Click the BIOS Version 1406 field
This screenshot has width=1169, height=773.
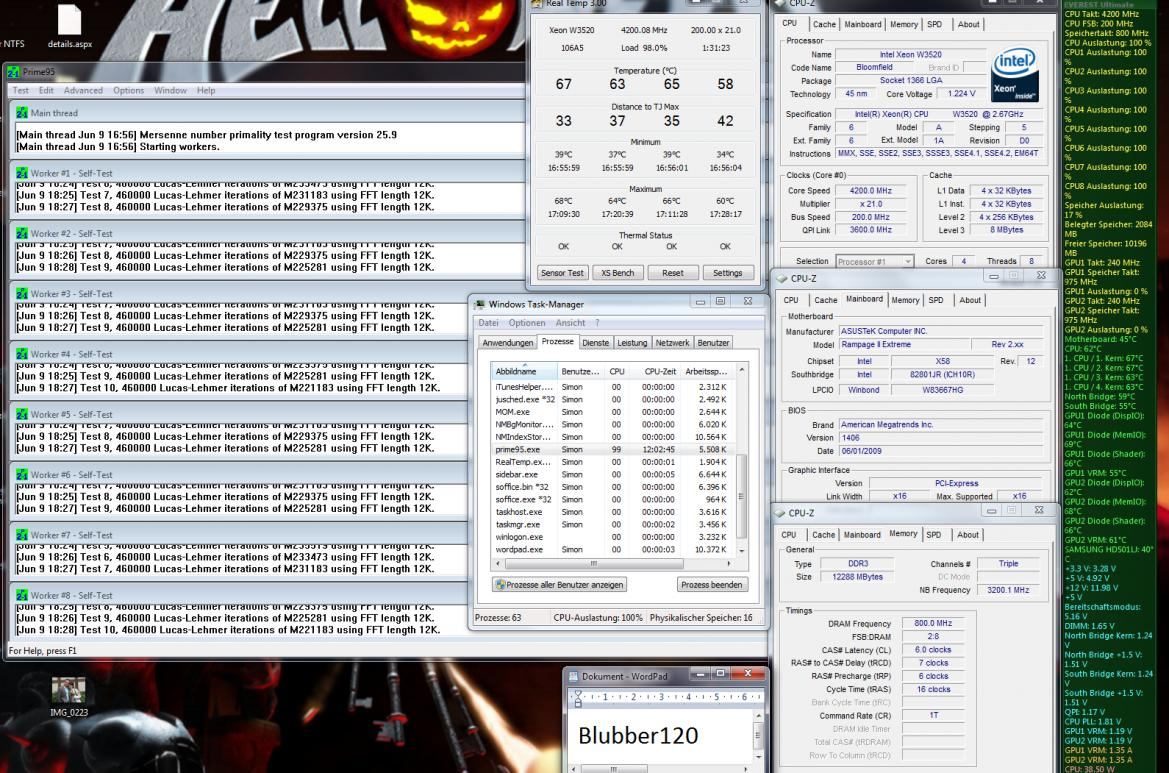click(942, 438)
